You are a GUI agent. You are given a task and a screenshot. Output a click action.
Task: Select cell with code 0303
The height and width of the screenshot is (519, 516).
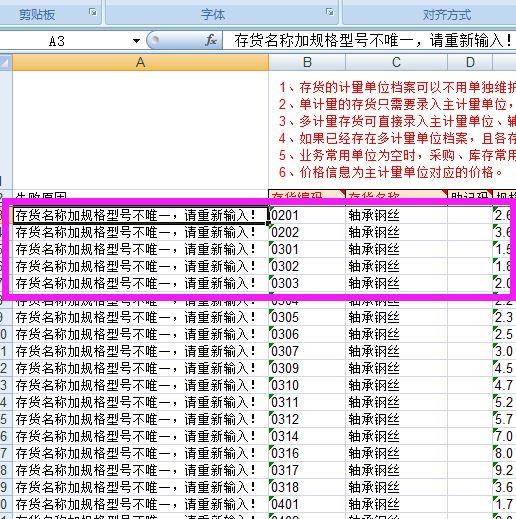307,283
